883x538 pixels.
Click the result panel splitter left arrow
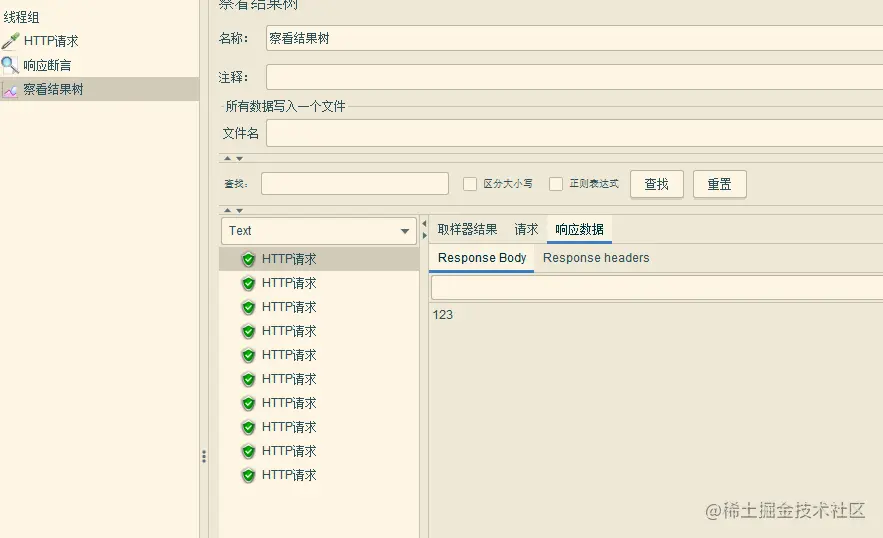point(424,224)
